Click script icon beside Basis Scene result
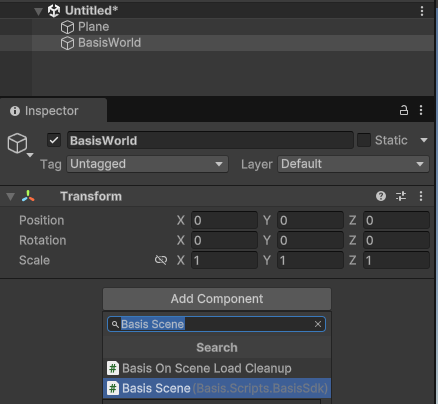The width and height of the screenshot is (438, 404). (x=113, y=388)
